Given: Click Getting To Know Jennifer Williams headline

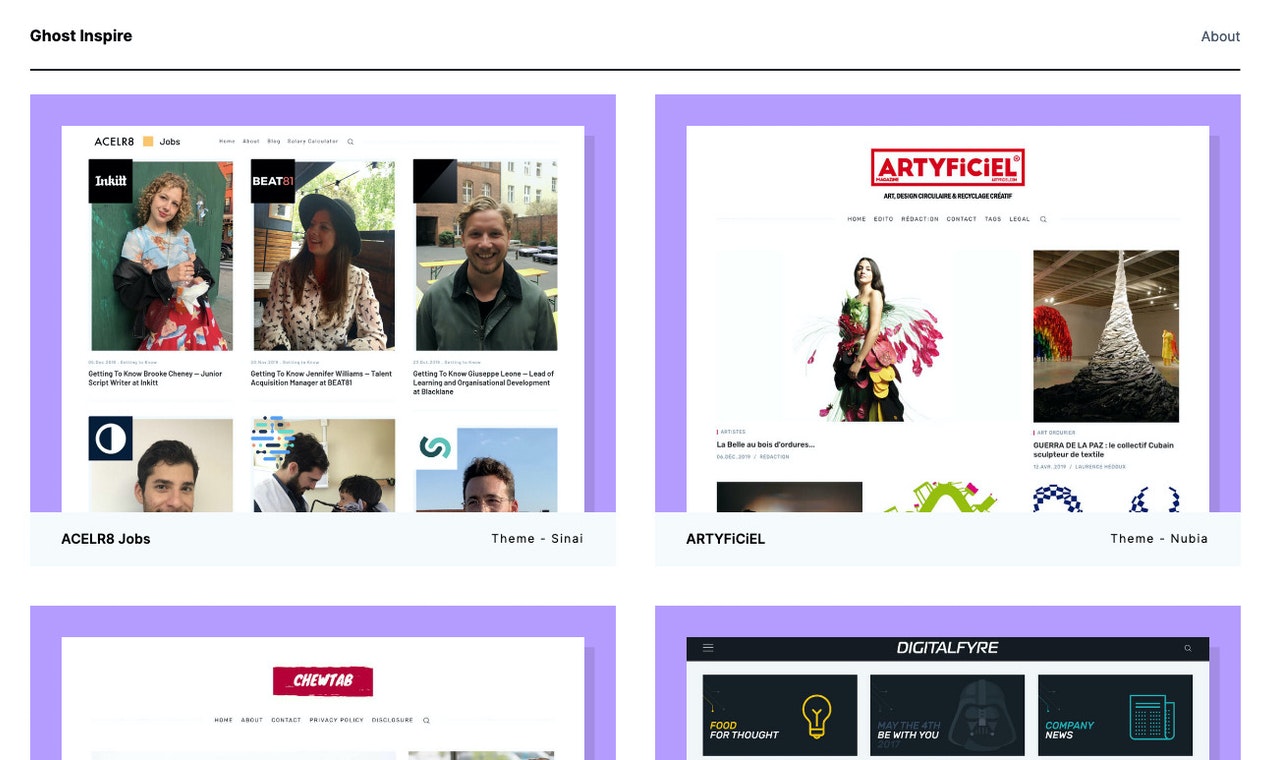Looking at the screenshot, I should click(322, 378).
